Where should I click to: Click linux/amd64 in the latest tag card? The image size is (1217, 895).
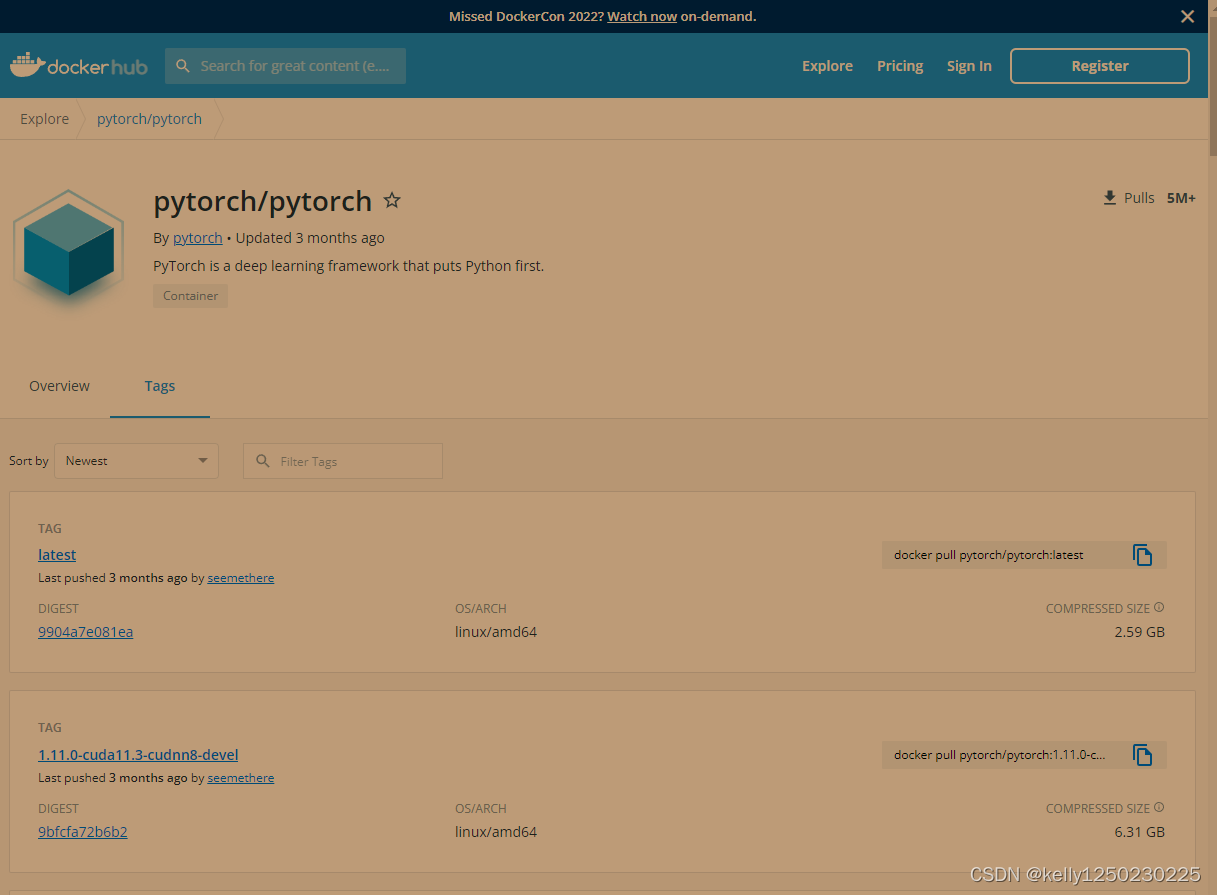(x=496, y=632)
